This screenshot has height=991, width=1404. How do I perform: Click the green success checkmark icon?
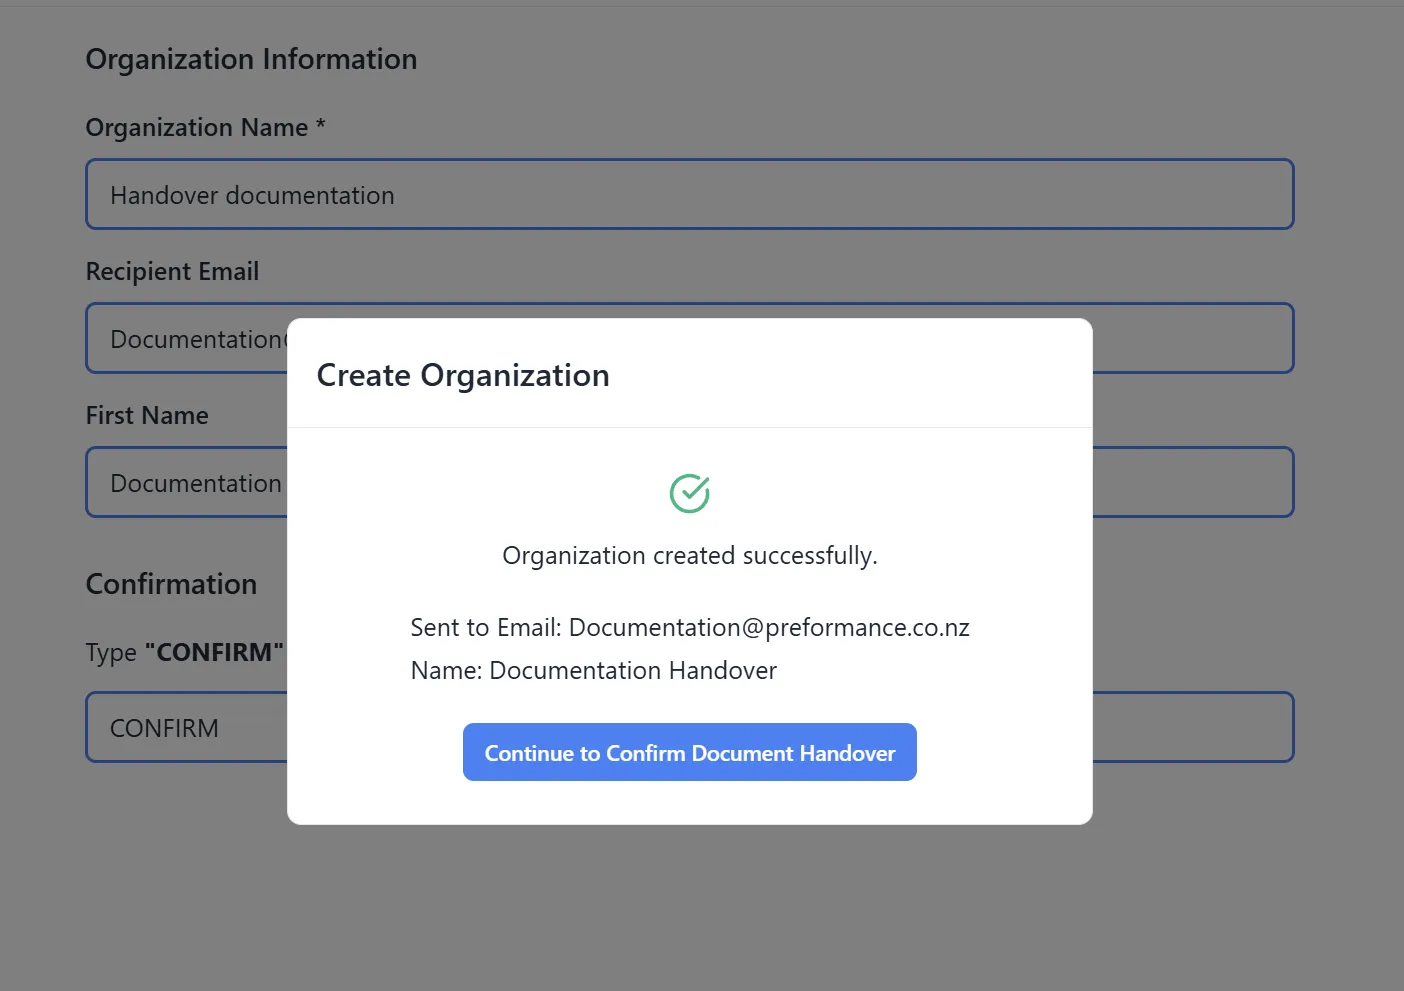(x=689, y=492)
